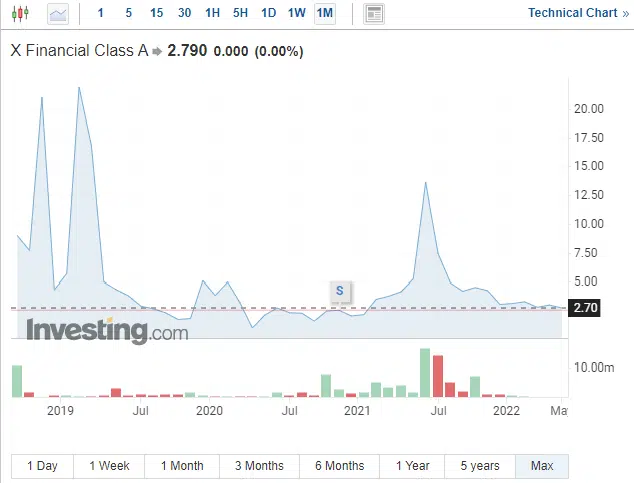Choose the 1 Month range tab
Viewport: 634px width, 483px height.
click(x=182, y=466)
